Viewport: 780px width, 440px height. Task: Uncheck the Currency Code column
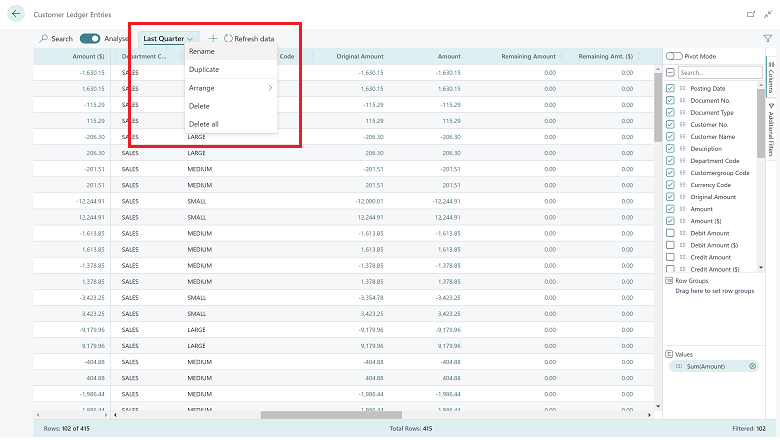tap(670, 184)
